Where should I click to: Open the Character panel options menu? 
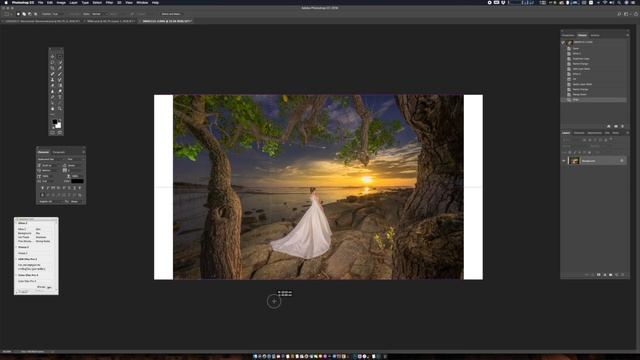click(x=84, y=152)
